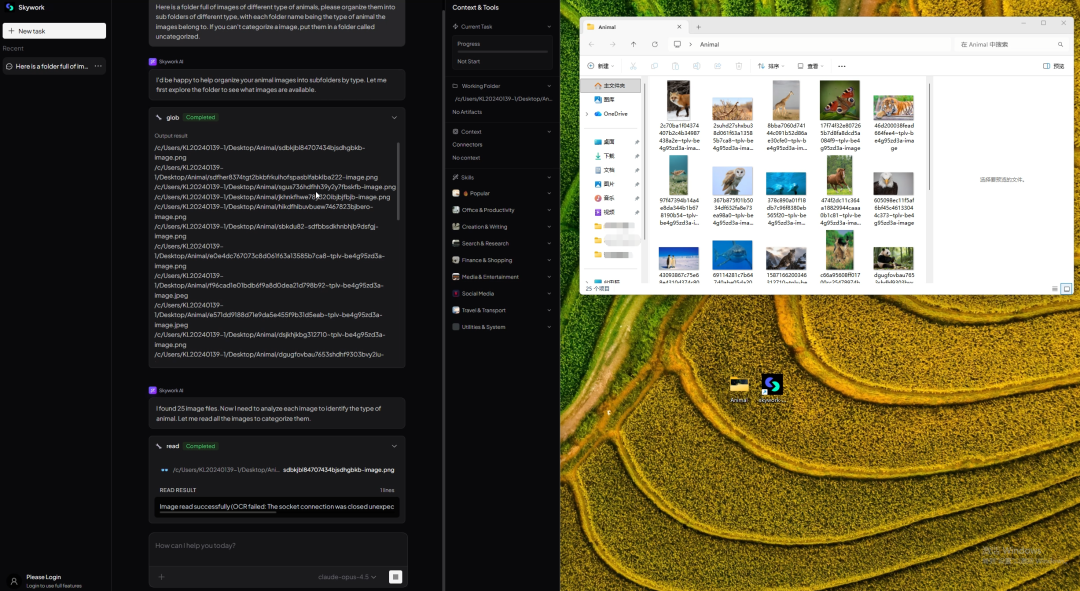
Task: Click the glob output result scrollbar
Action: click(398, 181)
